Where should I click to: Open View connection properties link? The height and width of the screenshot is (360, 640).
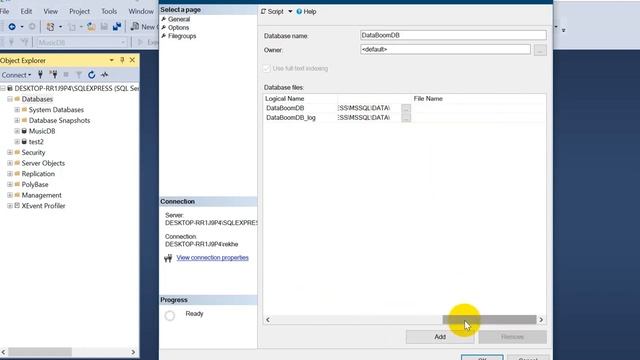click(x=212, y=258)
